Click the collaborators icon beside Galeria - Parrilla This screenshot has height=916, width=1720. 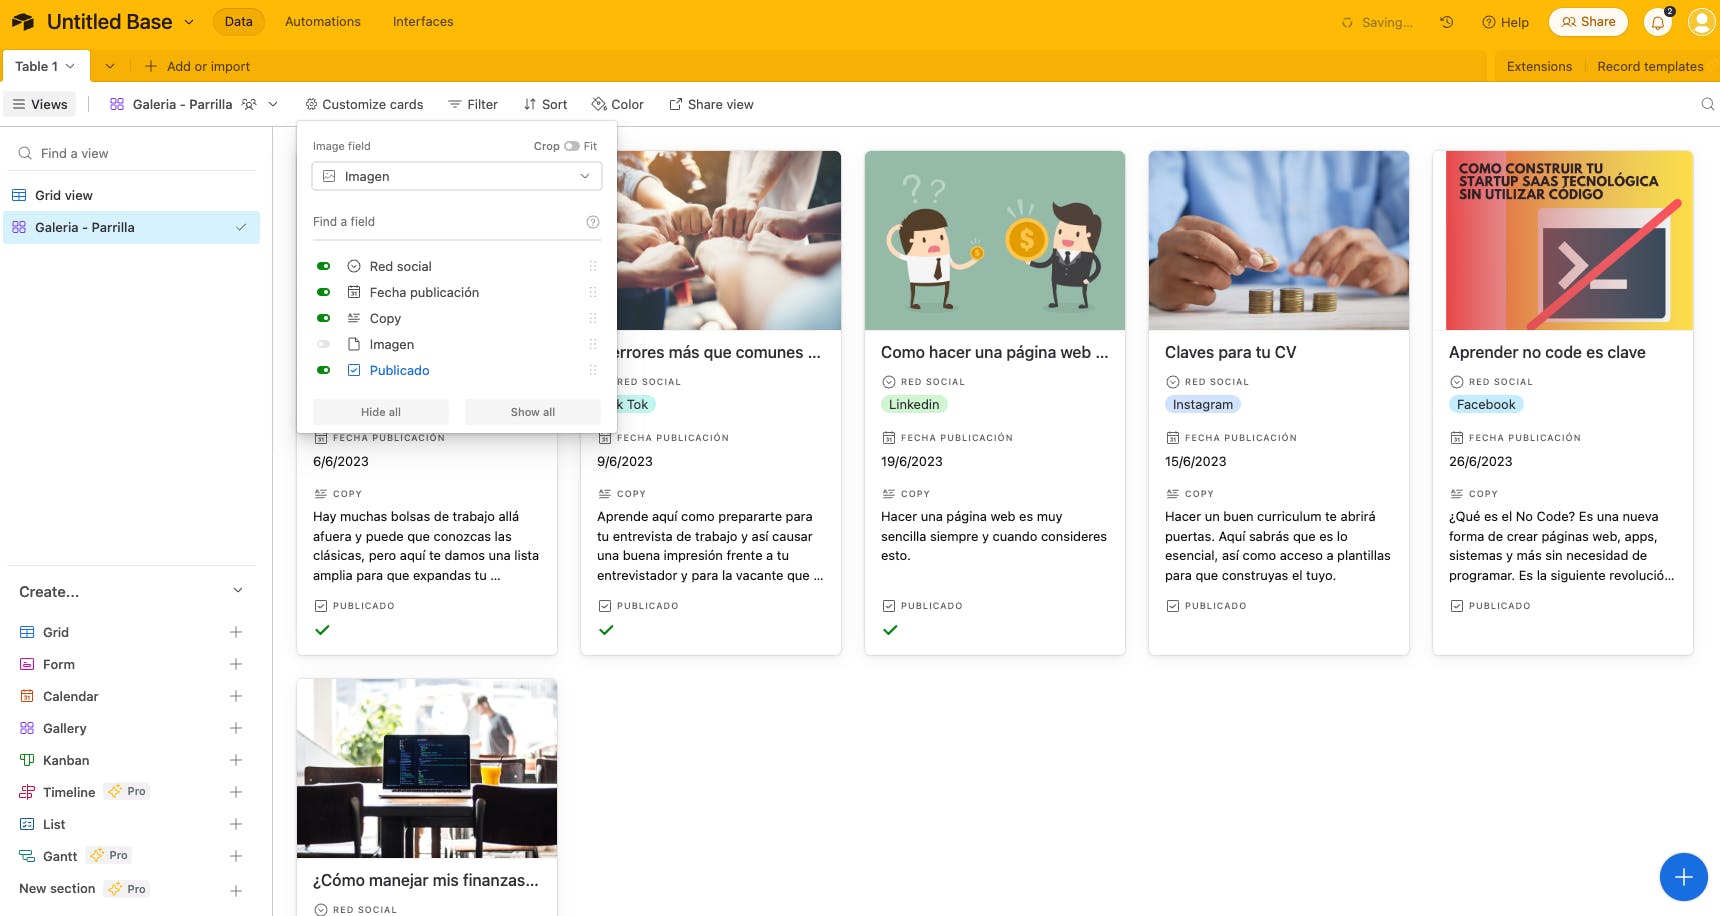249,104
